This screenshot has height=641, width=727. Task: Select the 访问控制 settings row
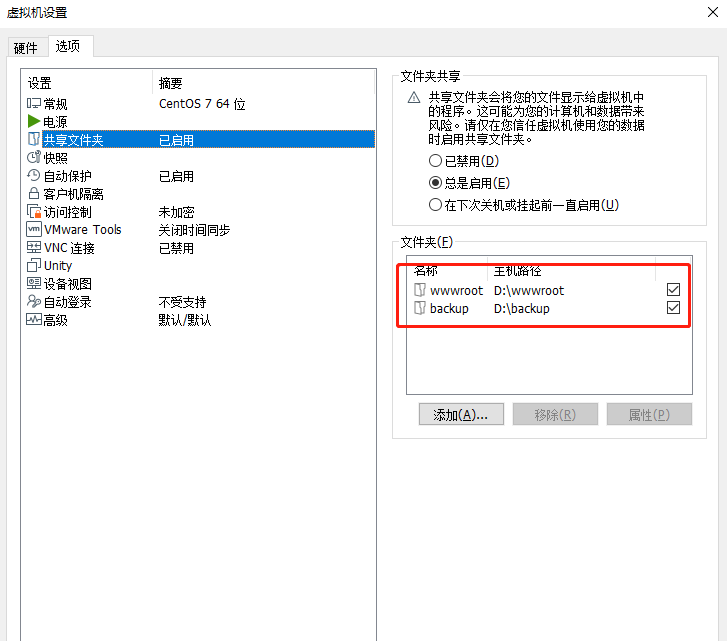(198, 212)
